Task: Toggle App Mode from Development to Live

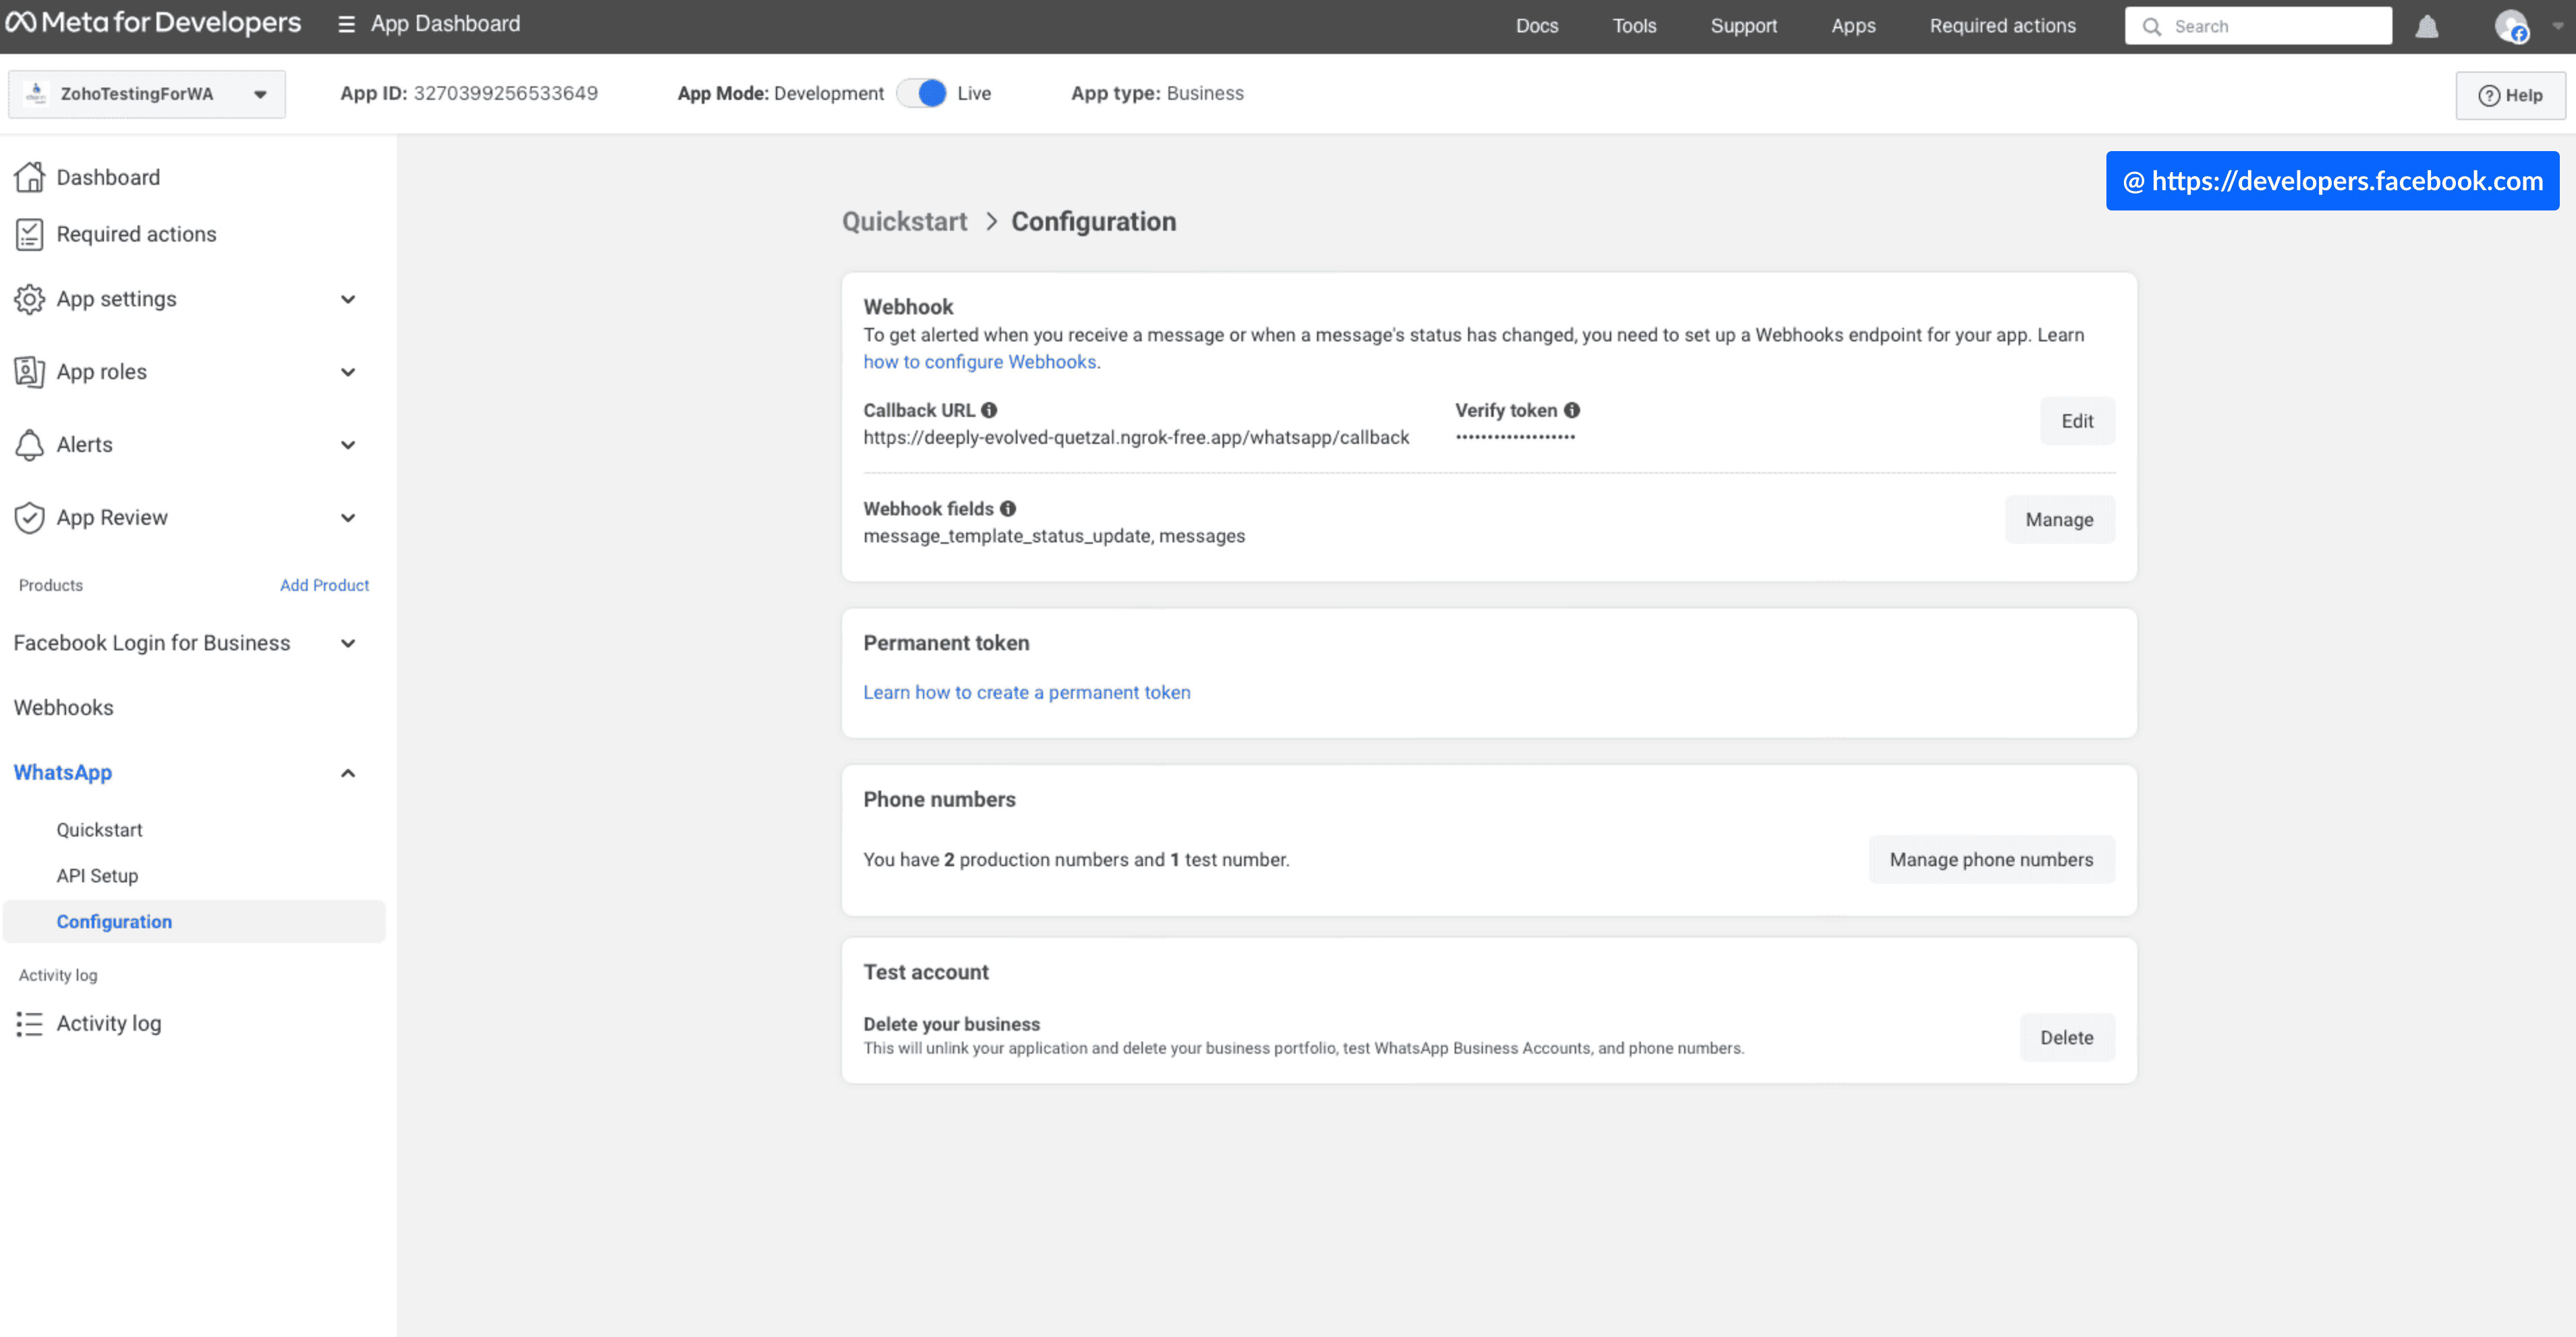Action: tap(921, 92)
